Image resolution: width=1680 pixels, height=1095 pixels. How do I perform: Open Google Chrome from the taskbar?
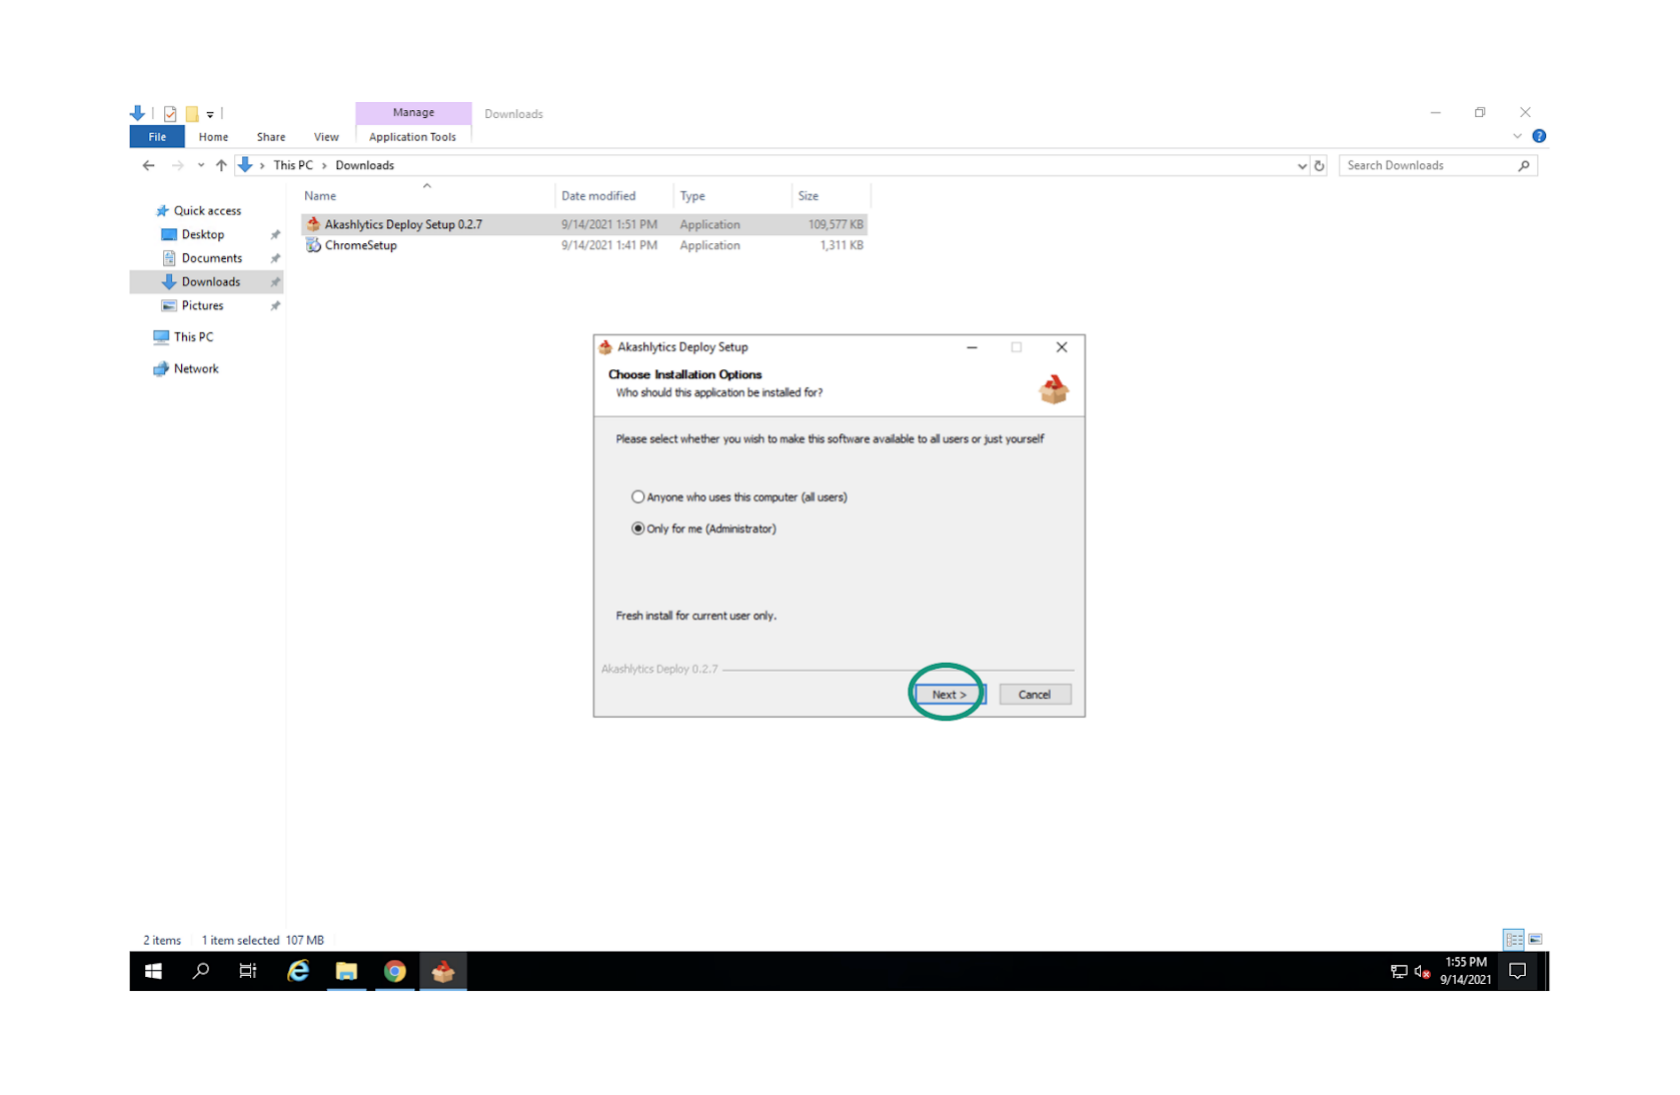click(395, 971)
